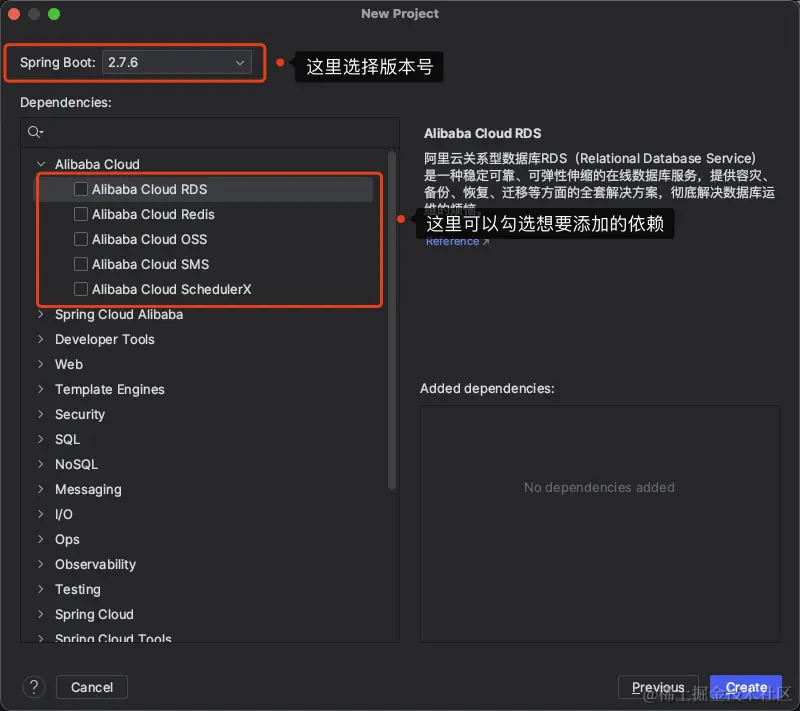Expand the Testing group
Screen dimensions: 800x711
pos(41,589)
